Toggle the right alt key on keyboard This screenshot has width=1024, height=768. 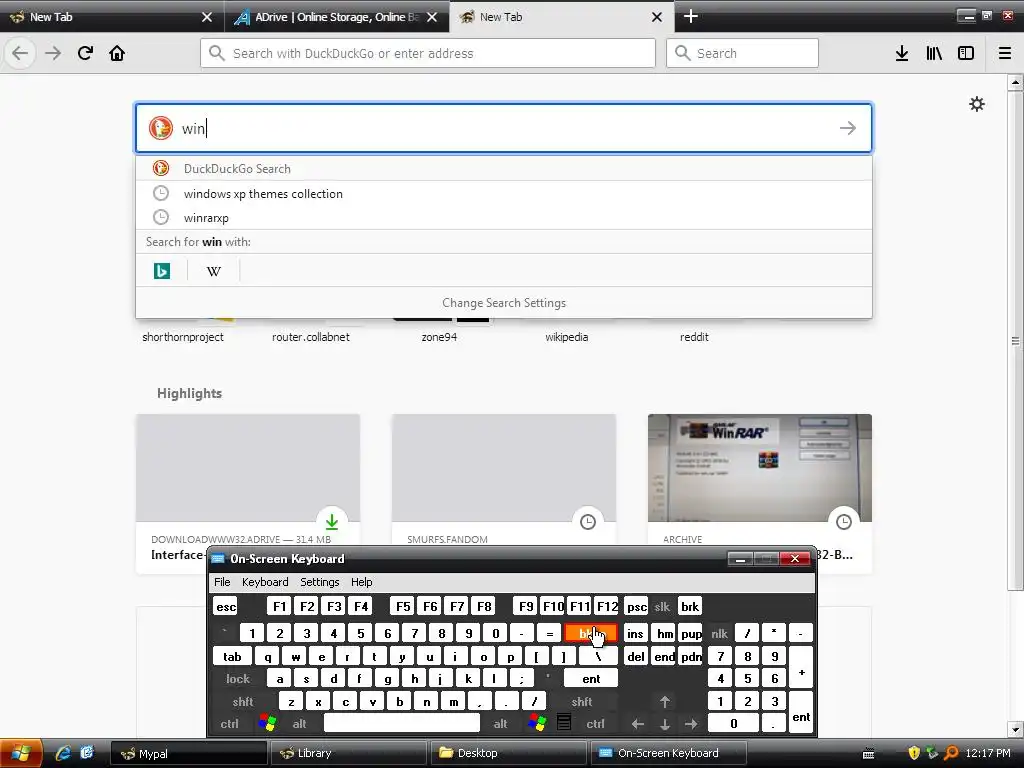pos(500,724)
